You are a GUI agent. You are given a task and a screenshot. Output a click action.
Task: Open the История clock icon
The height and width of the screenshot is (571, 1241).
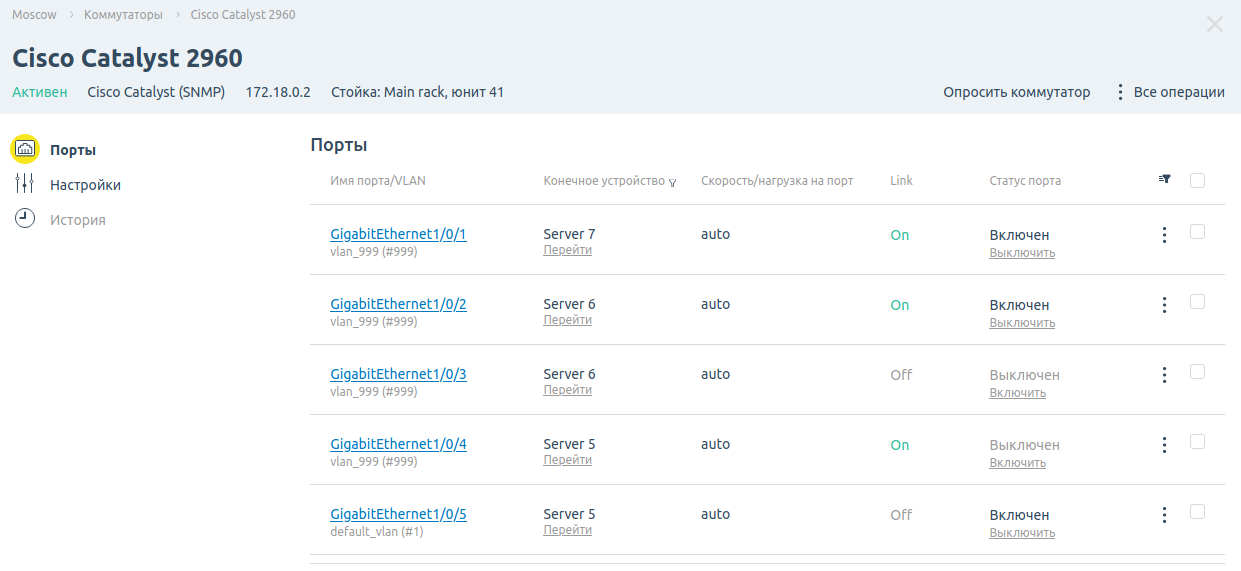point(25,219)
